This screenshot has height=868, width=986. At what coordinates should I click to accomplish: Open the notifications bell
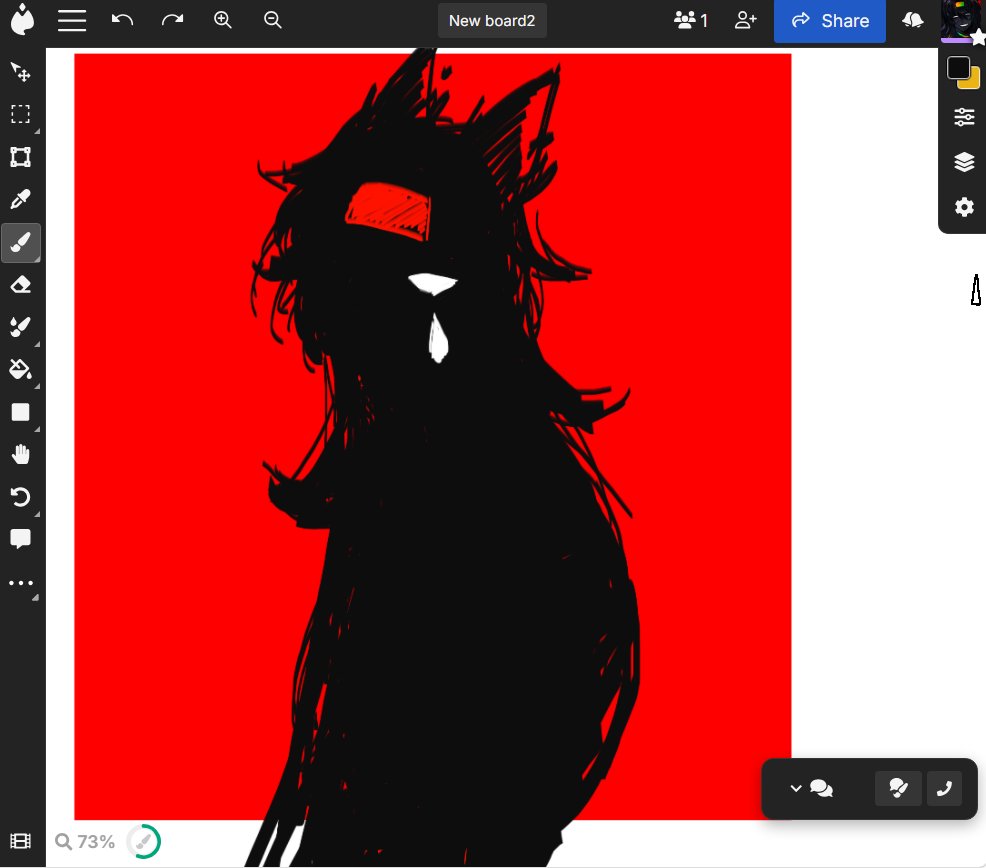(912, 21)
